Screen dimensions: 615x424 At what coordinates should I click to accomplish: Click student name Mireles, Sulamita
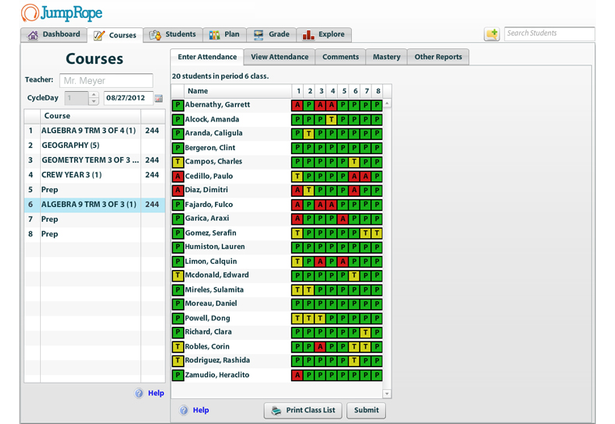coord(214,290)
